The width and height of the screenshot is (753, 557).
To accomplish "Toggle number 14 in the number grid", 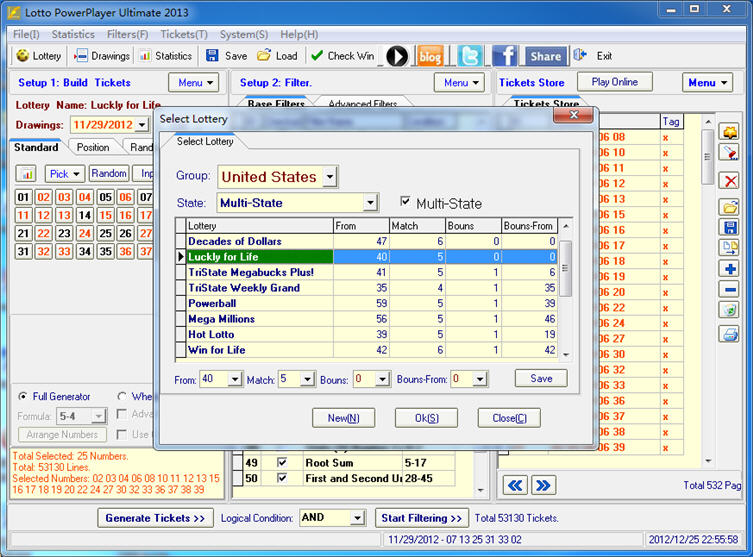I will pos(85,215).
